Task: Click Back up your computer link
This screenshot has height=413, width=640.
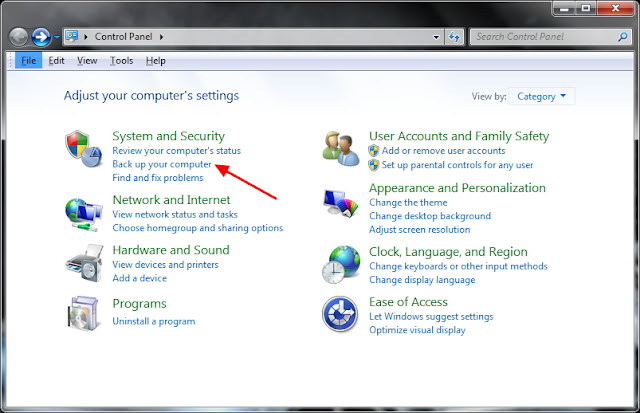Action: pyautogui.click(x=162, y=164)
